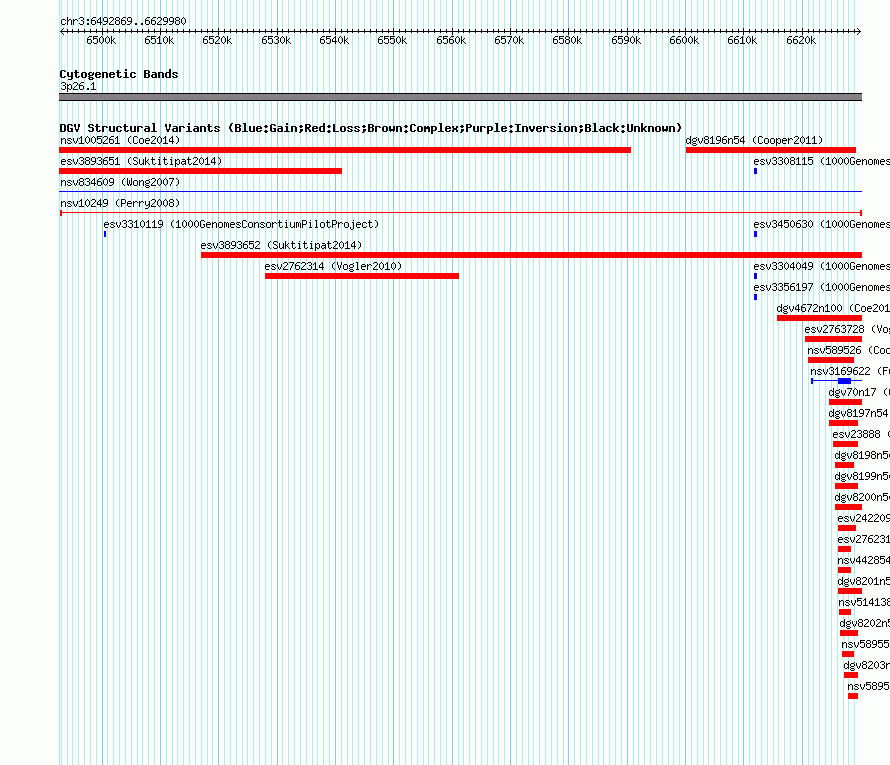The height and width of the screenshot is (765, 890).
Task: Click the gray 3p26.1 cytogenetic band bar
Action: click(x=460, y=97)
